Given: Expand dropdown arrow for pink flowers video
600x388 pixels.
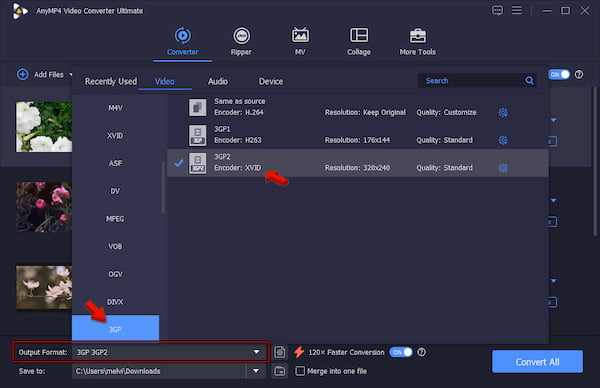Looking at the screenshot, I should tap(553, 201).
